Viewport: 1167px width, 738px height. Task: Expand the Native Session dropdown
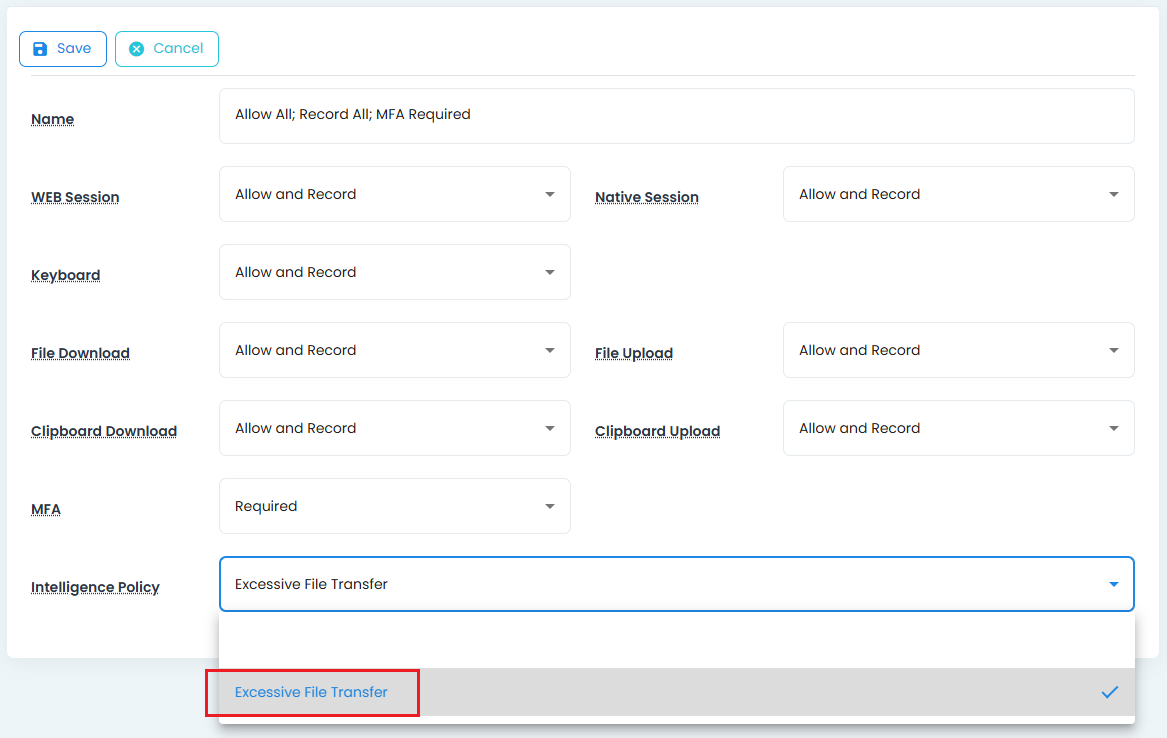(x=958, y=194)
